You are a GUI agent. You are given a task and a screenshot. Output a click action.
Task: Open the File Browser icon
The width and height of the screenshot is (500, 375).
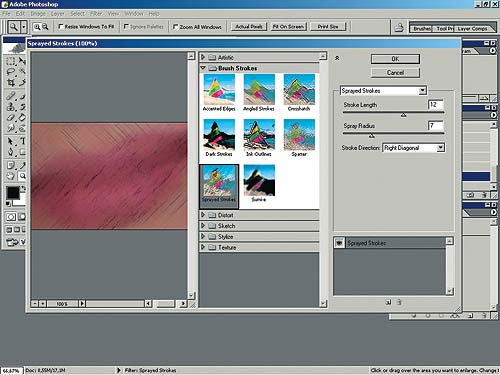(399, 27)
